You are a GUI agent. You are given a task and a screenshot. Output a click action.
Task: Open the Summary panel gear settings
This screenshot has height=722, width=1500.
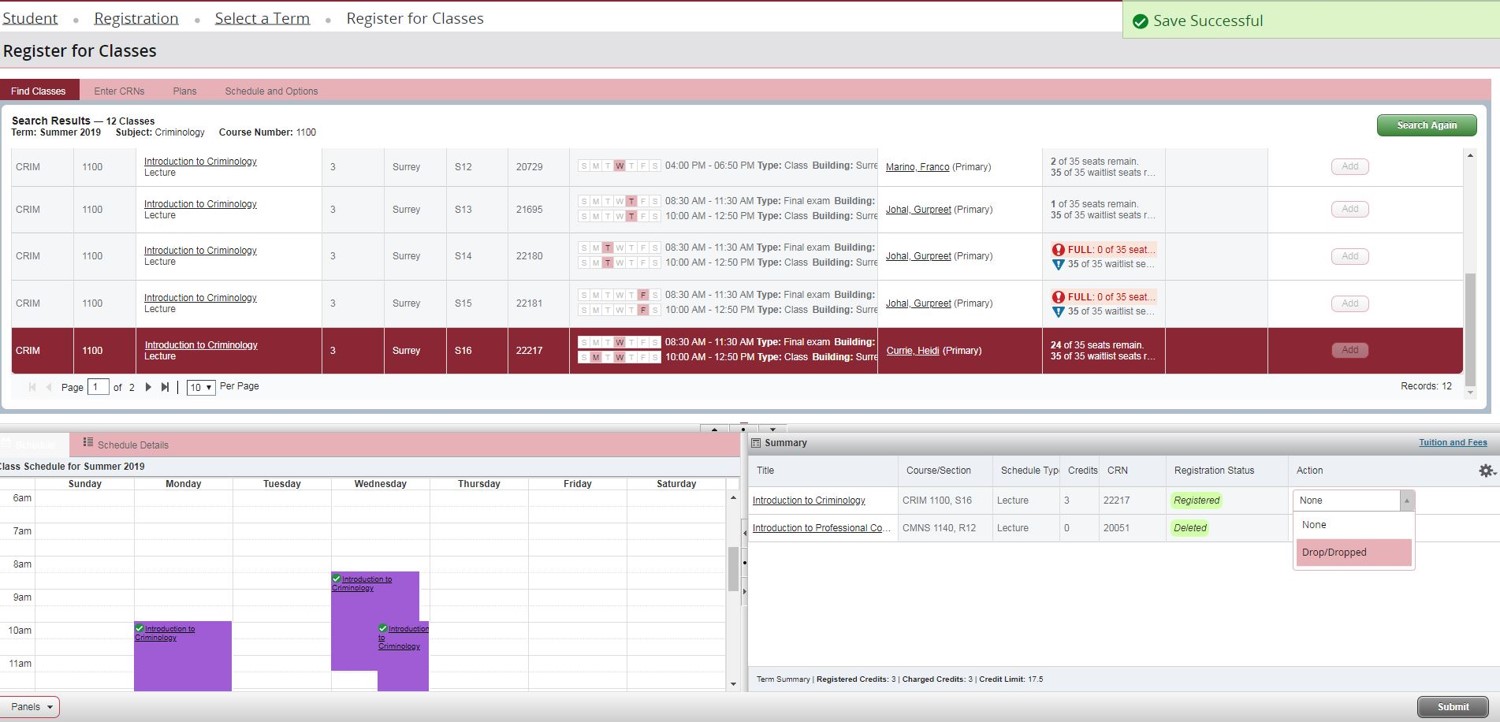point(1486,470)
